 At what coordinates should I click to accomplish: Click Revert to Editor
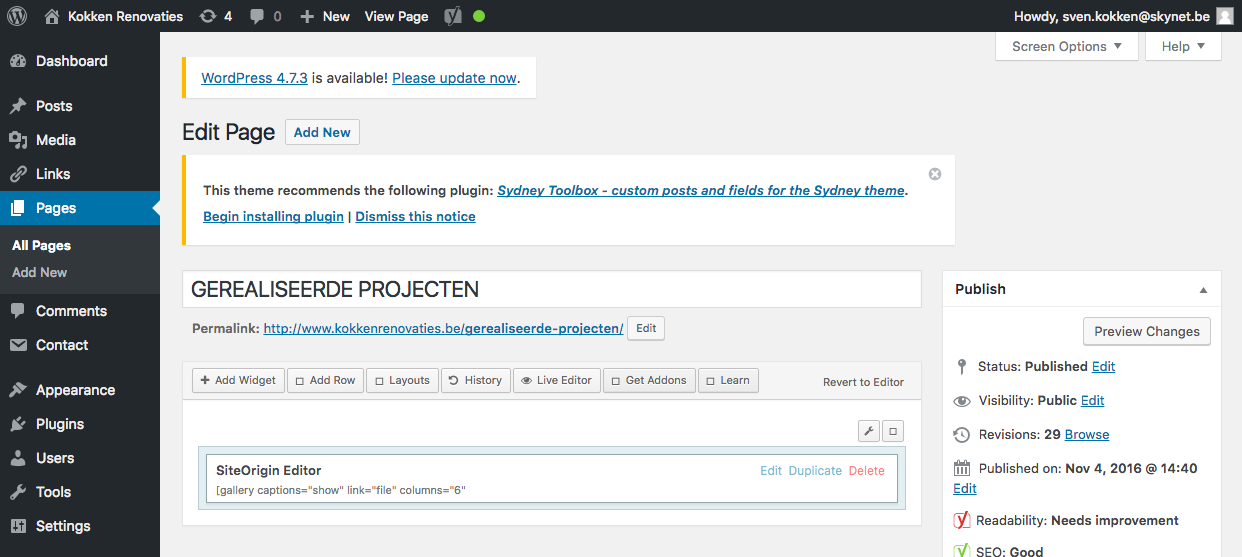point(863,382)
